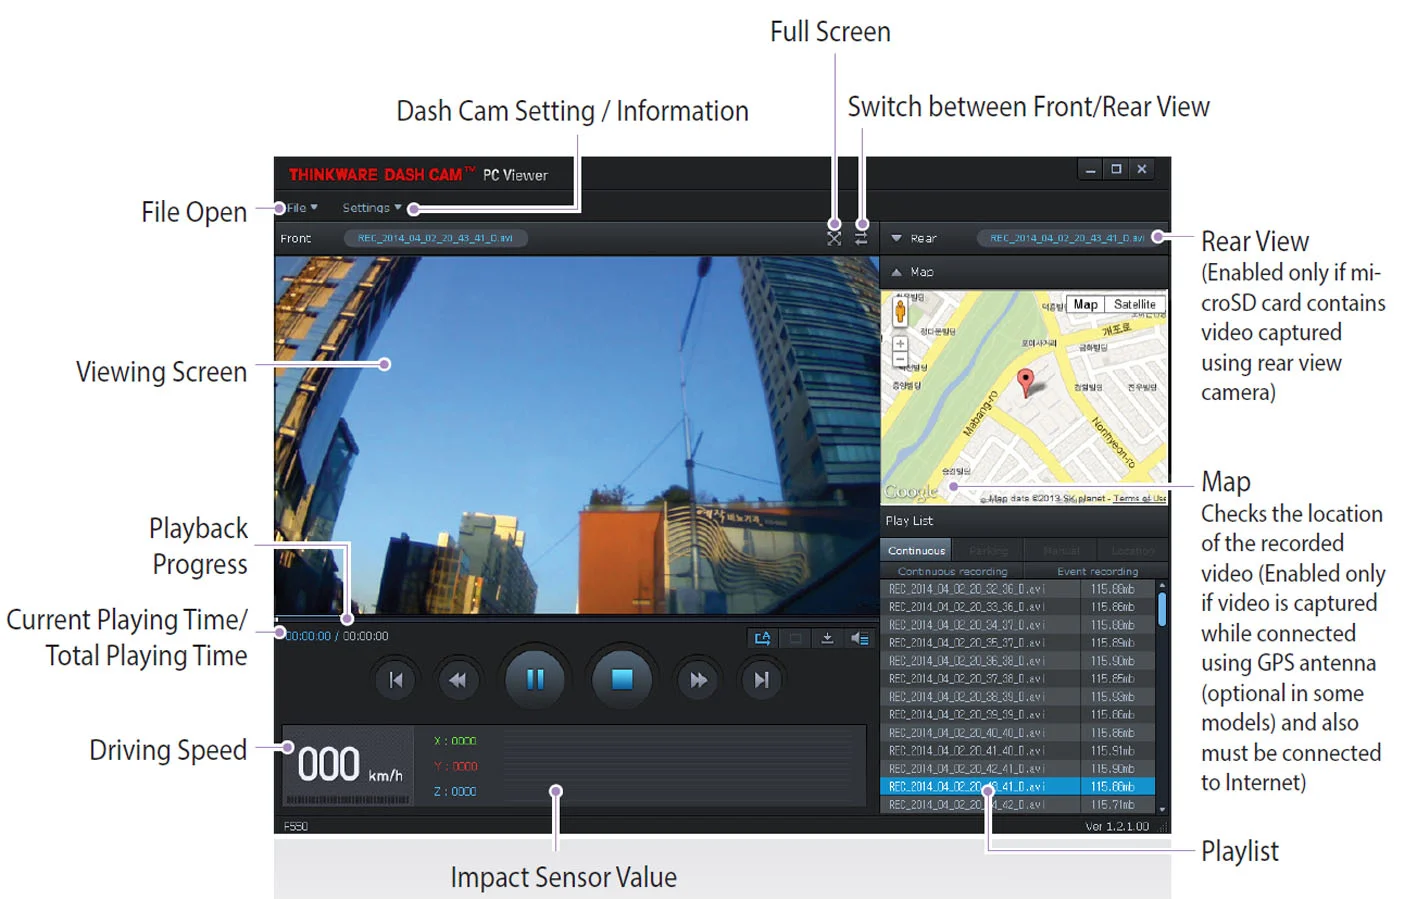This screenshot has width=1417, height=899.
Task: Skip to the previous video file
Action: pos(396,680)
